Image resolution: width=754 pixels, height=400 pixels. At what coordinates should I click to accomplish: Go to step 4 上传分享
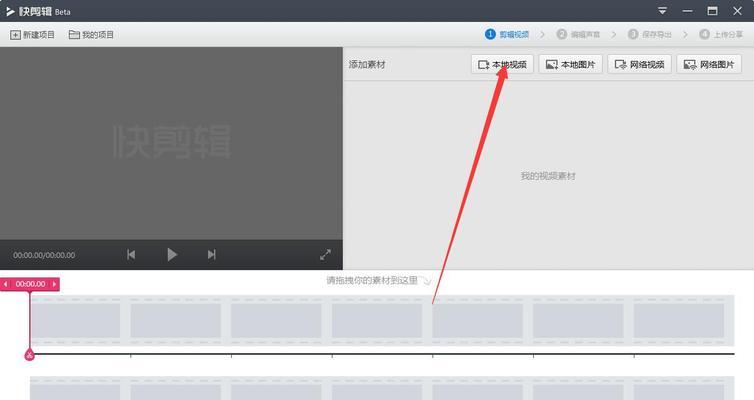pos(721,35)
